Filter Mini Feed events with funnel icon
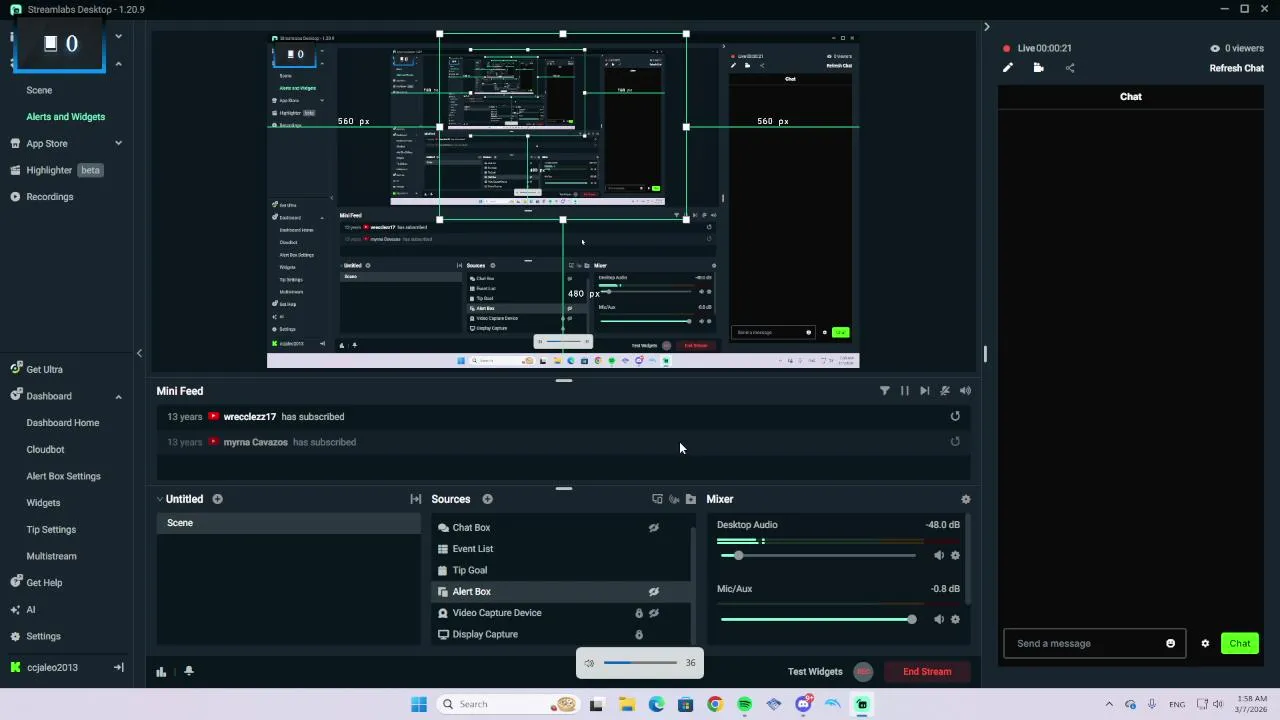The width and height of the screenshot is (1280, 720). [x=885, y=391]
